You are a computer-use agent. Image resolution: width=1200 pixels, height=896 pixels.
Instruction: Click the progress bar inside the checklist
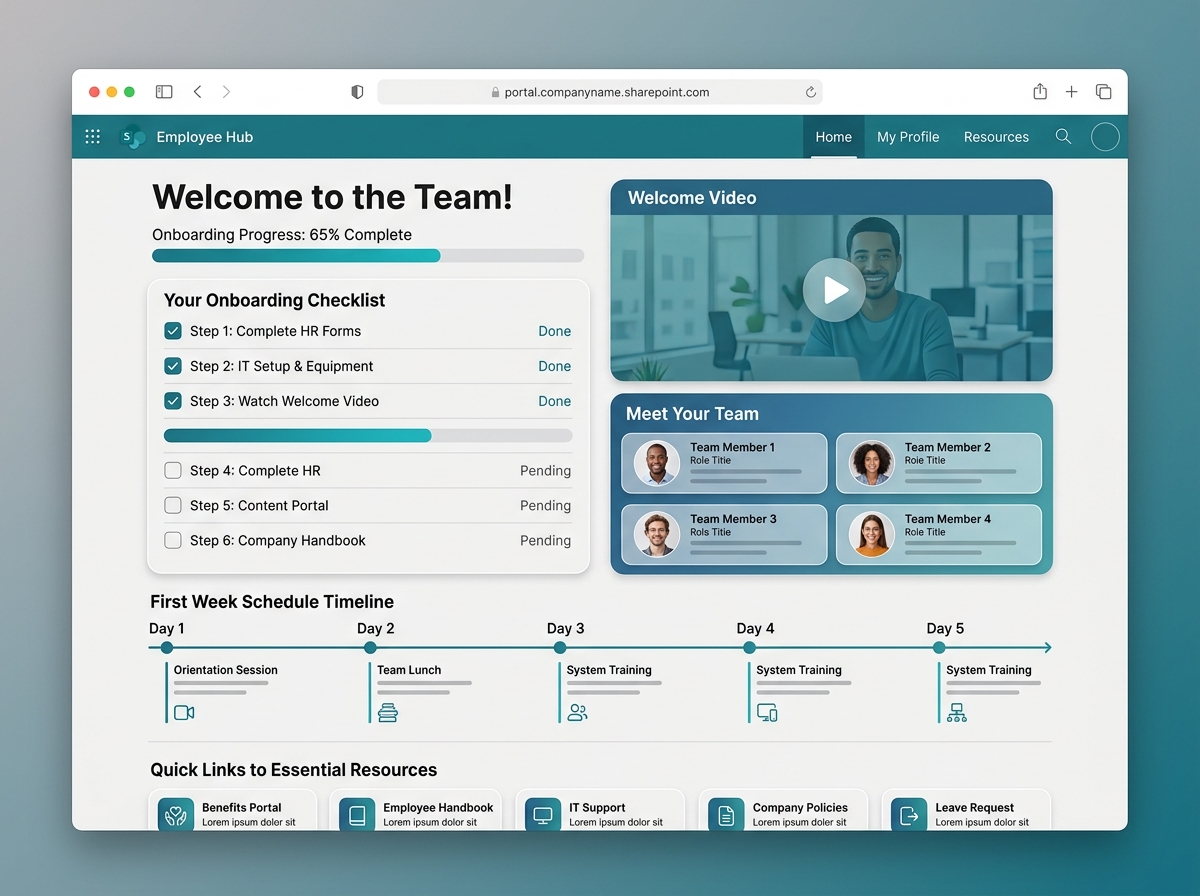click(x=368, y=436)
